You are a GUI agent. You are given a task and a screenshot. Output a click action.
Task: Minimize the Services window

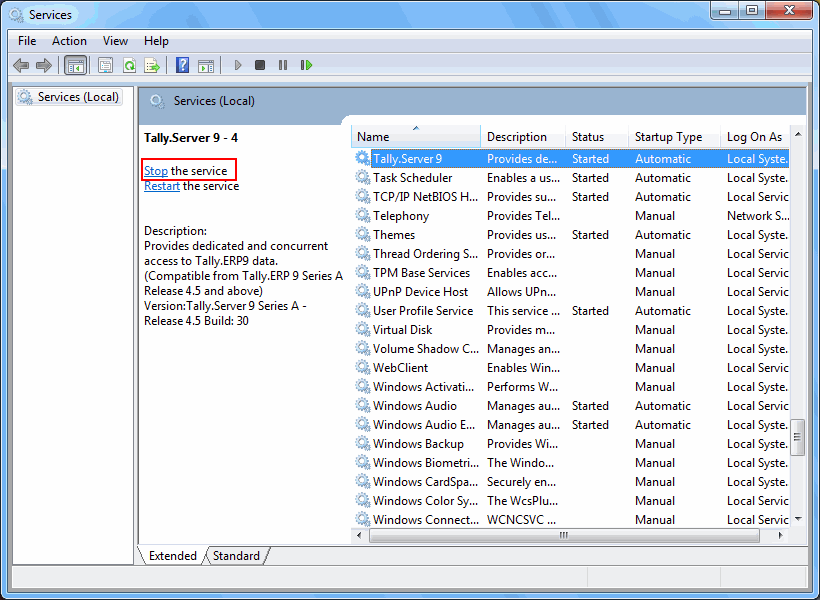tap(725, 11)
